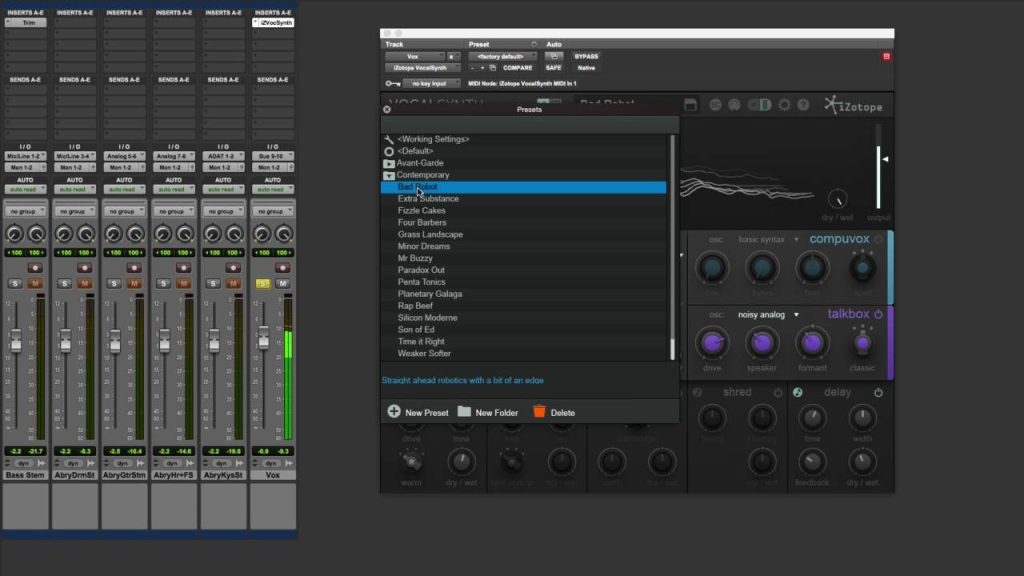Click the preset search field

[530, 123]
